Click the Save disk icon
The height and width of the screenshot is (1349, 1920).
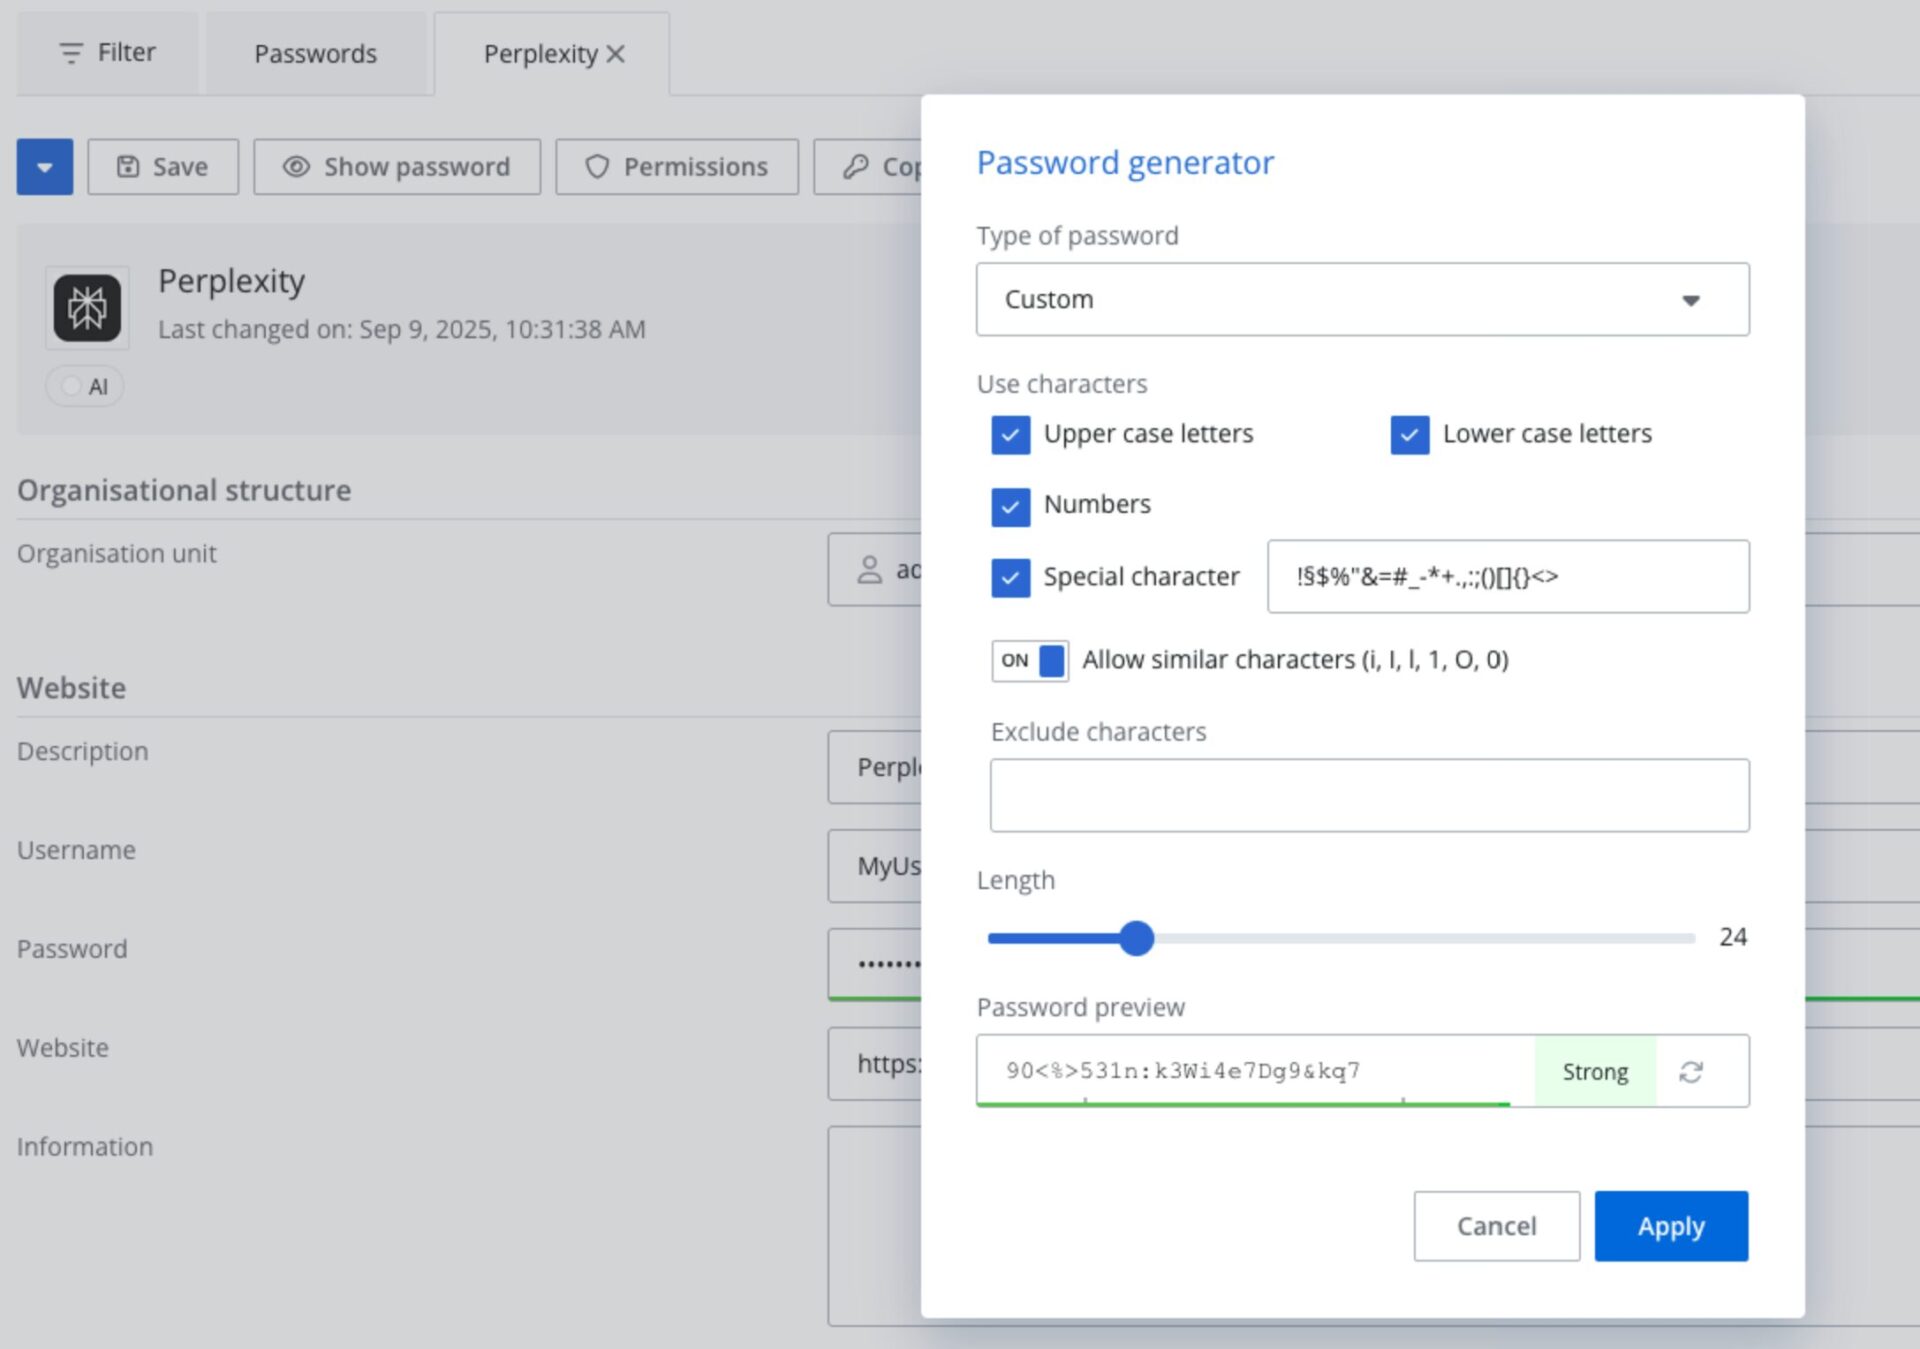[128, 166]
